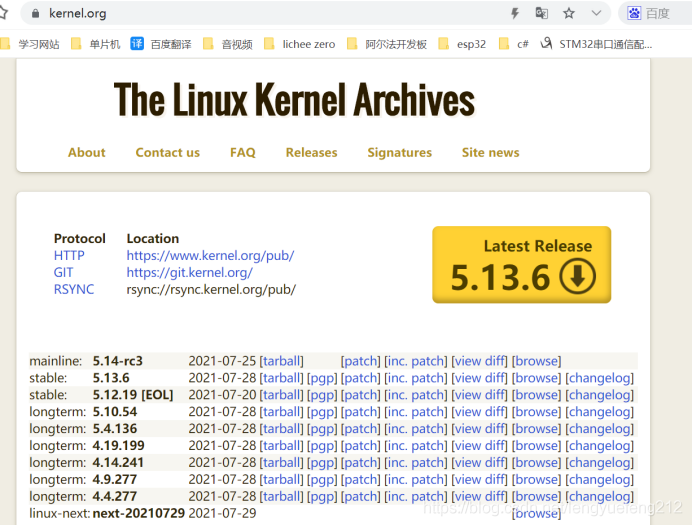Screen dimensions: 692x526
Task: Download tarball for longterm 4.9.277
Action: coord(282,480)
